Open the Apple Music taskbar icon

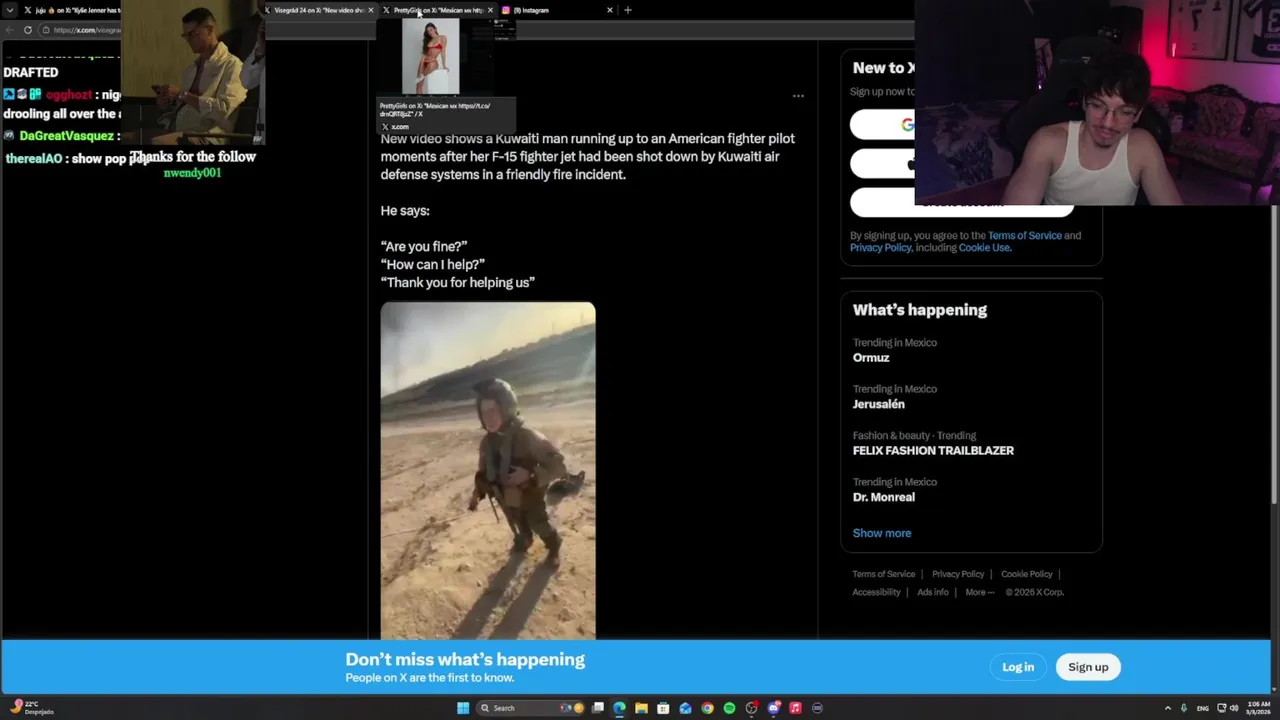click(x=796, y=708)
